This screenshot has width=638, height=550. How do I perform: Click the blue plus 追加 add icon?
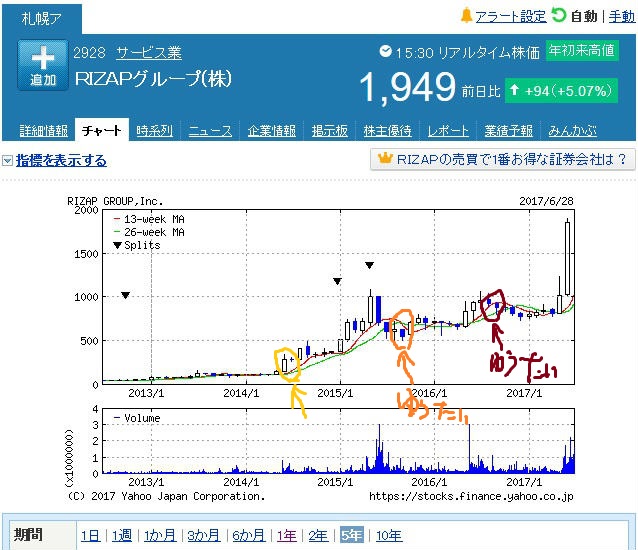click(x=43, y=66)
